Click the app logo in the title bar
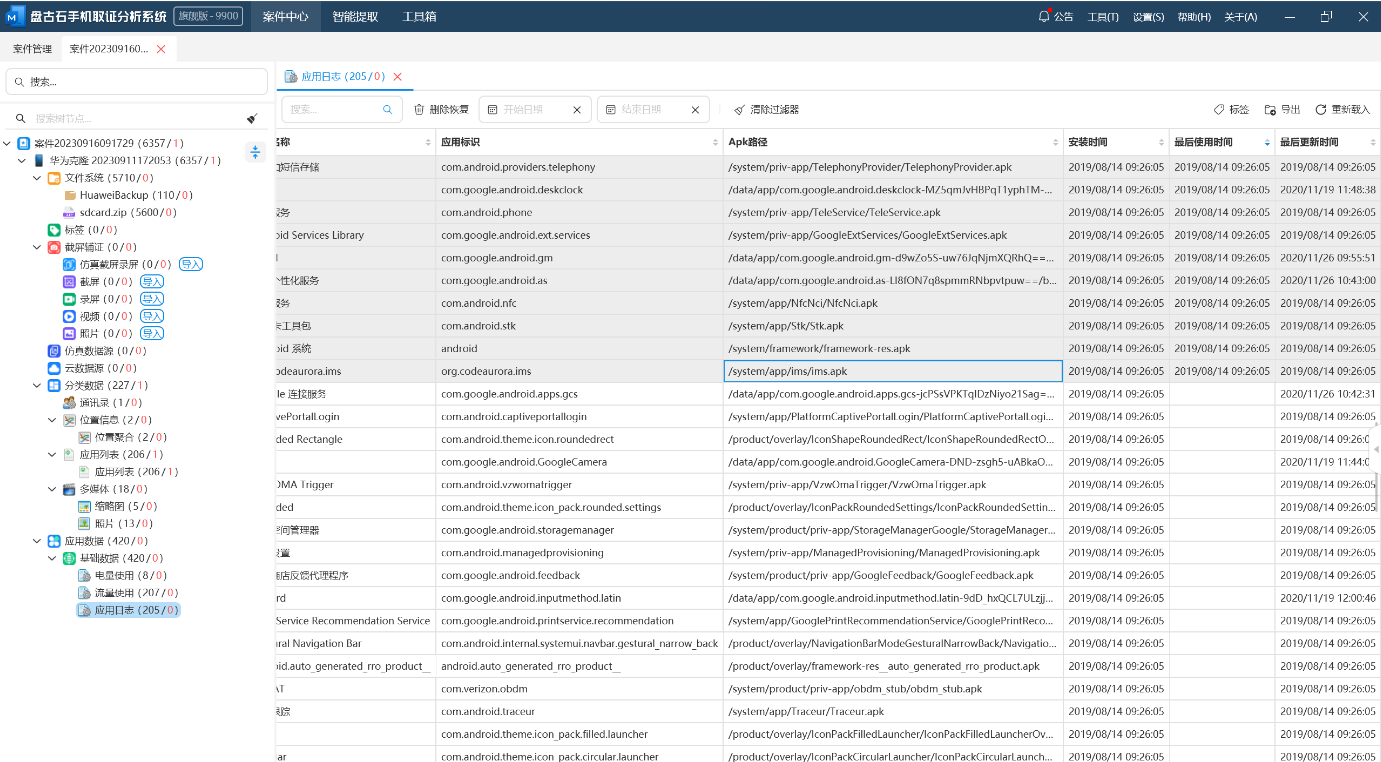1381x762 pixels. [x=14, y=16]
